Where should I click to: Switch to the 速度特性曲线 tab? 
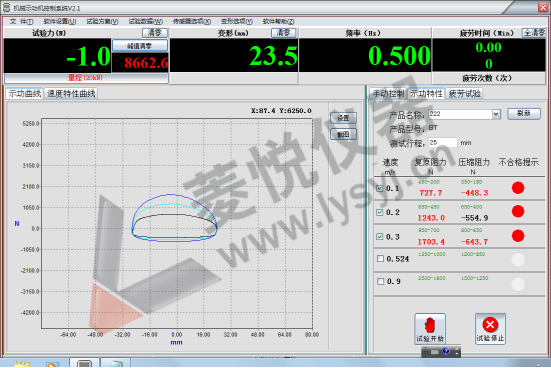(71, 94)
